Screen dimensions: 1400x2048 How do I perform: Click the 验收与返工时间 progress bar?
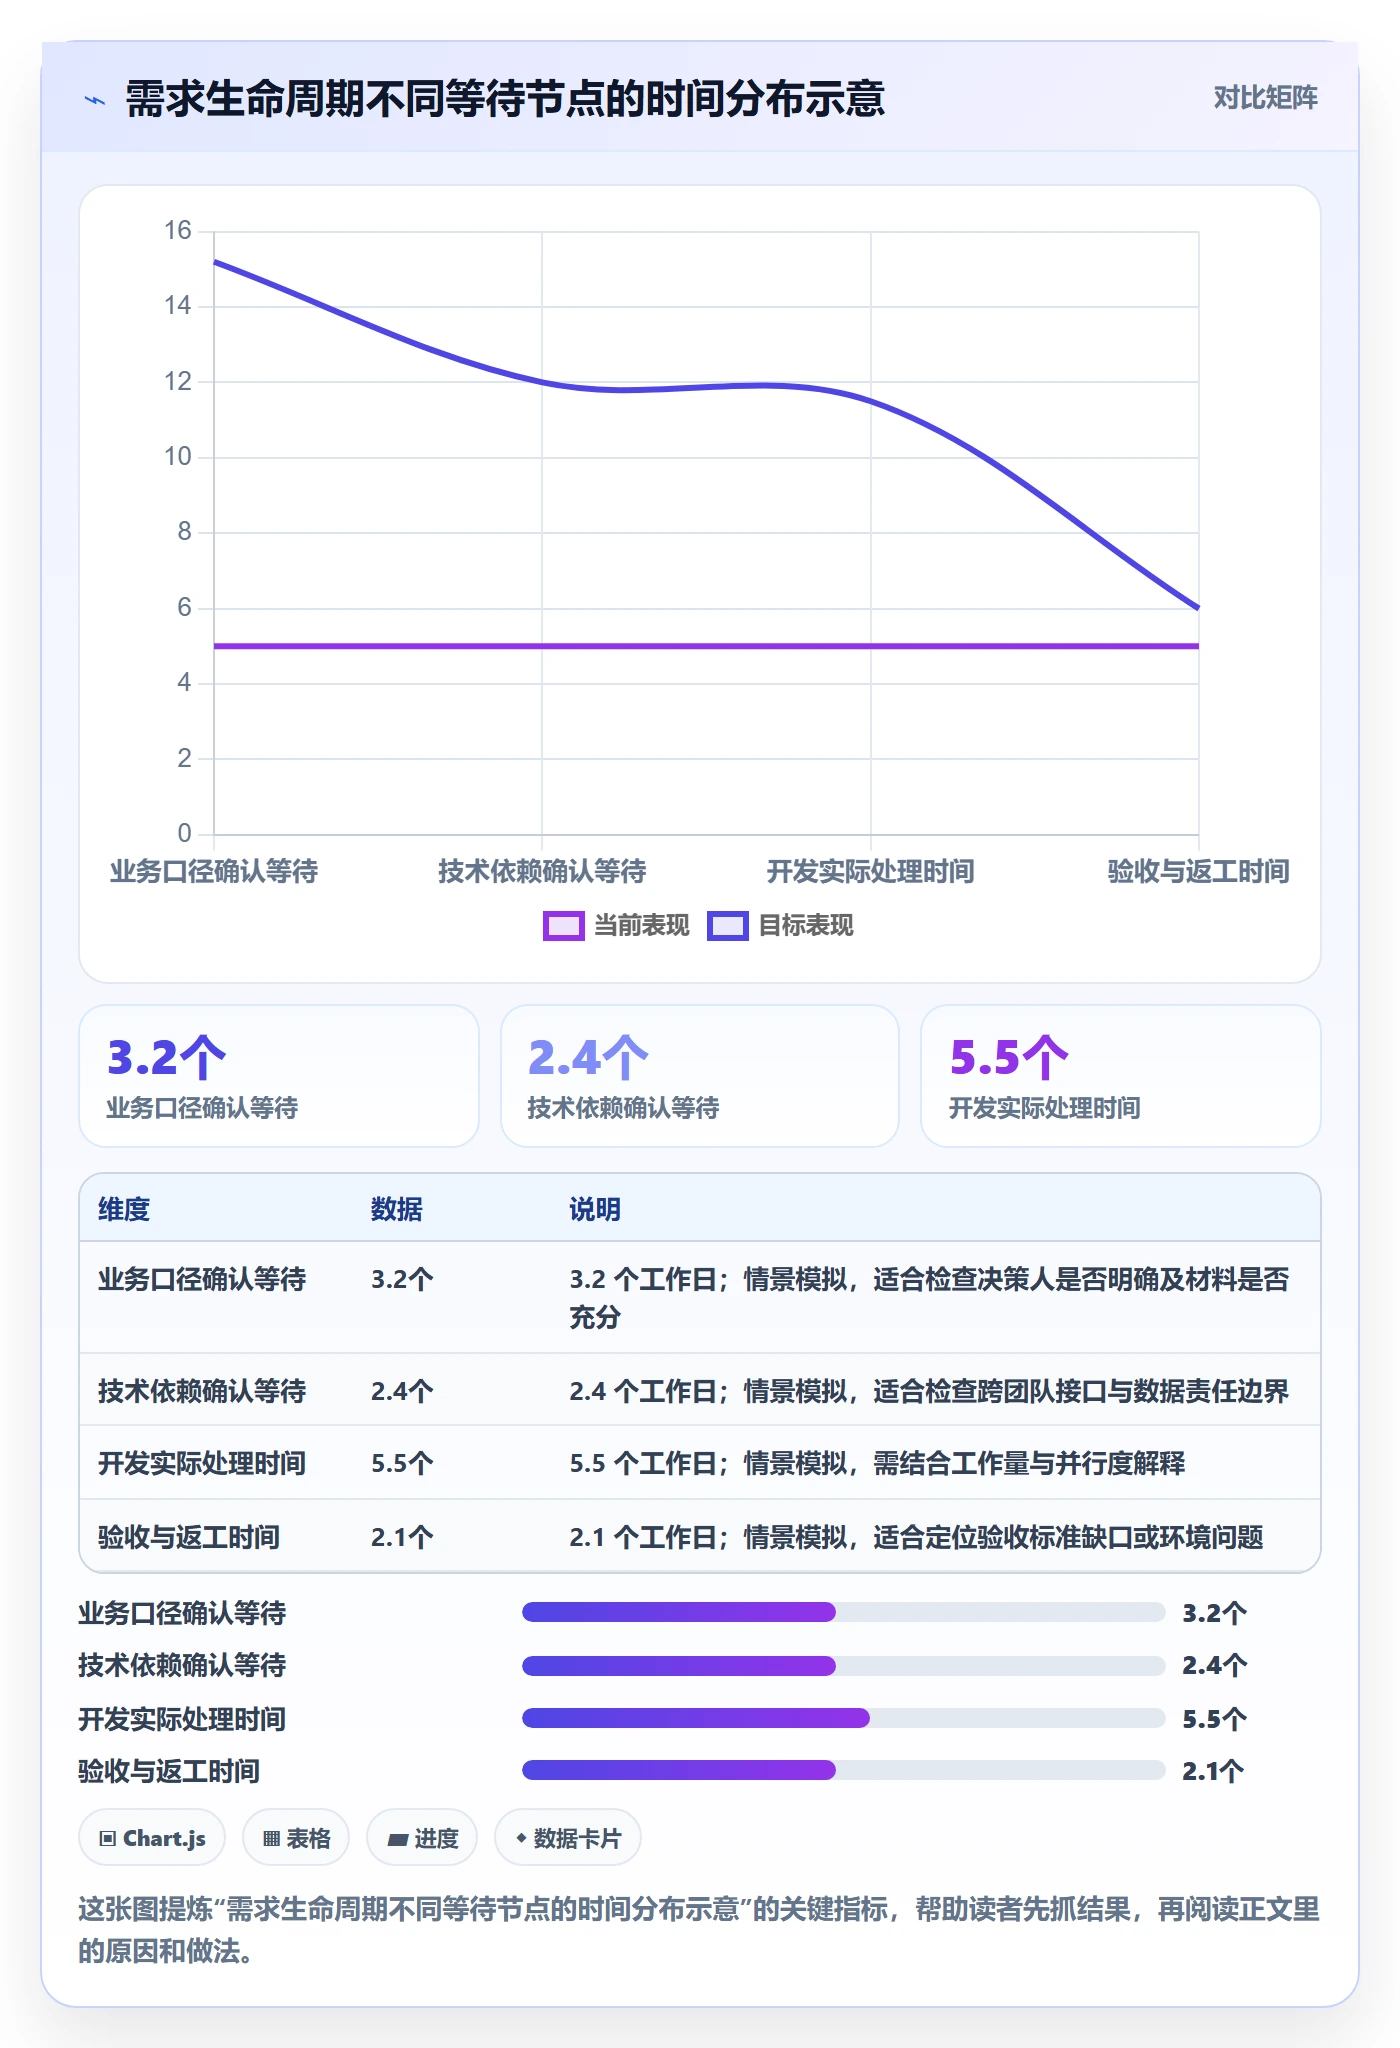(843, 1770)
